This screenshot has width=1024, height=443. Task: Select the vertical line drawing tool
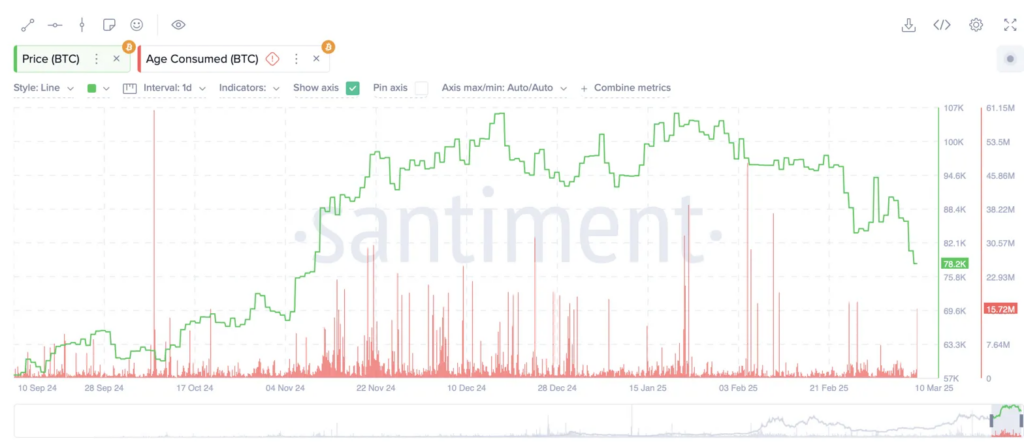pos(82,25)
